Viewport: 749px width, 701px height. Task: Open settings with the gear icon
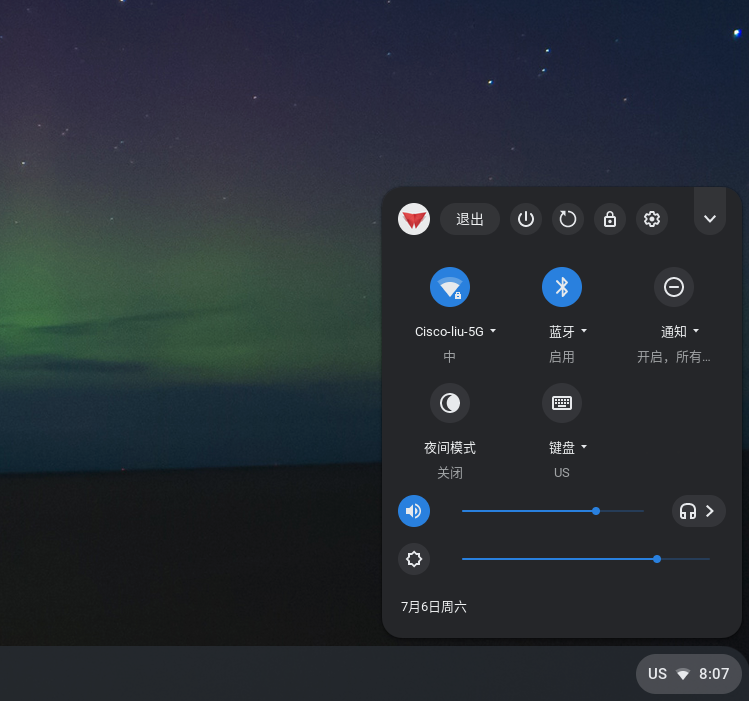pos(652,219)
